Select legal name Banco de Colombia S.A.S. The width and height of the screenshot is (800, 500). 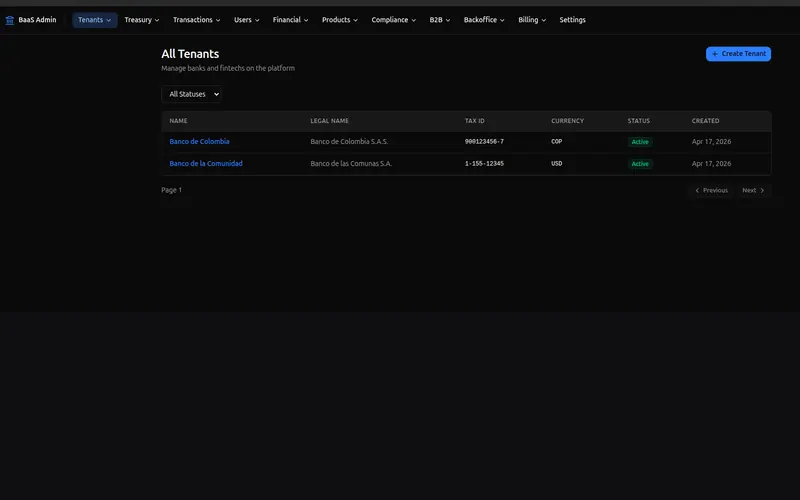coord(349,142)
